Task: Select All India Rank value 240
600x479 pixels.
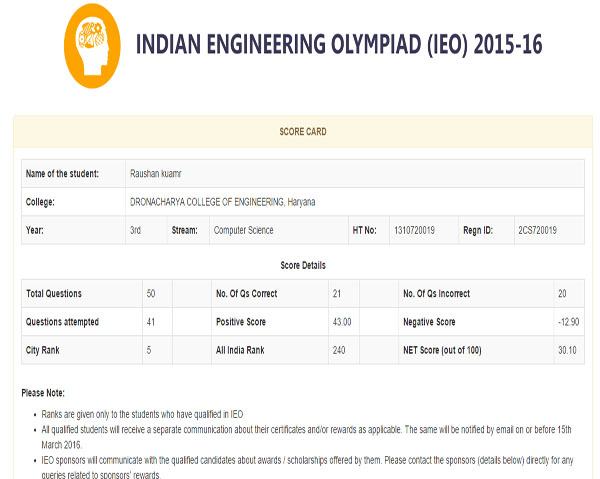Action: point(339,350)
